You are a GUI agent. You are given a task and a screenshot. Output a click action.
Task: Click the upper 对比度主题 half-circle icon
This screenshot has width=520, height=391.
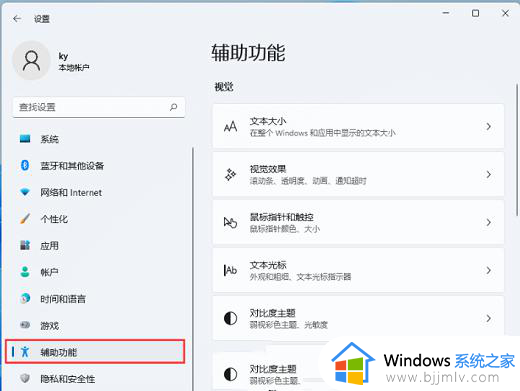point(230,318)
